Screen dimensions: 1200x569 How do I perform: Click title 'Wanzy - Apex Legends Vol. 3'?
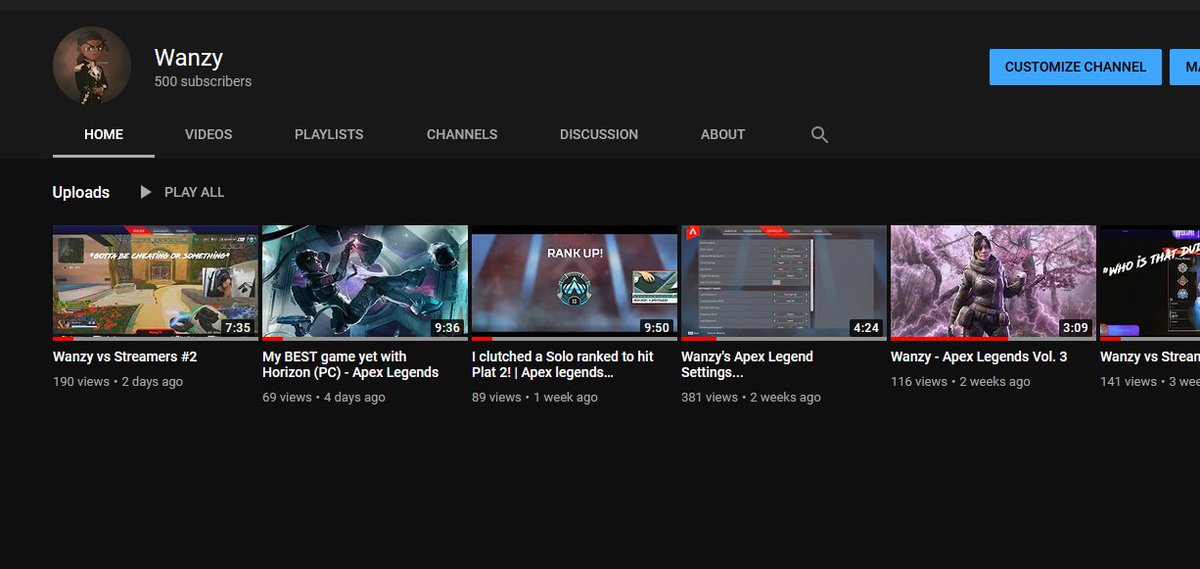[979, 357]
